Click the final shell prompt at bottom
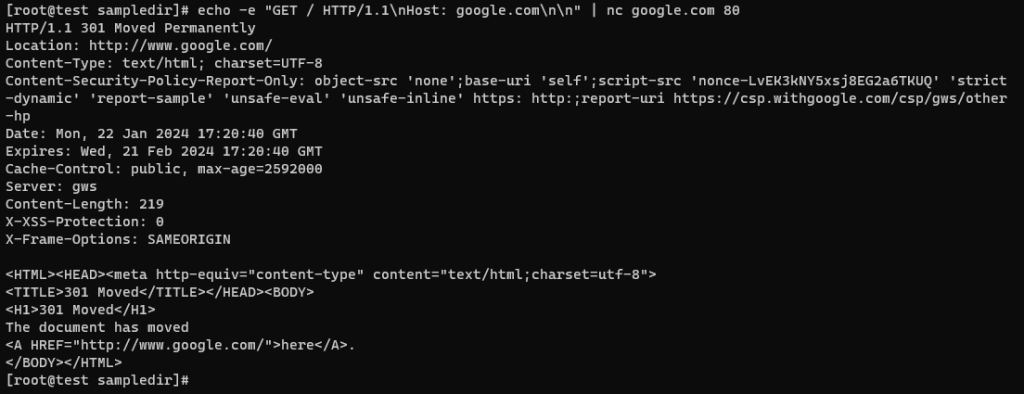Image resolution: width=1024 pixels, height=394 pixels. click(97, 380)
